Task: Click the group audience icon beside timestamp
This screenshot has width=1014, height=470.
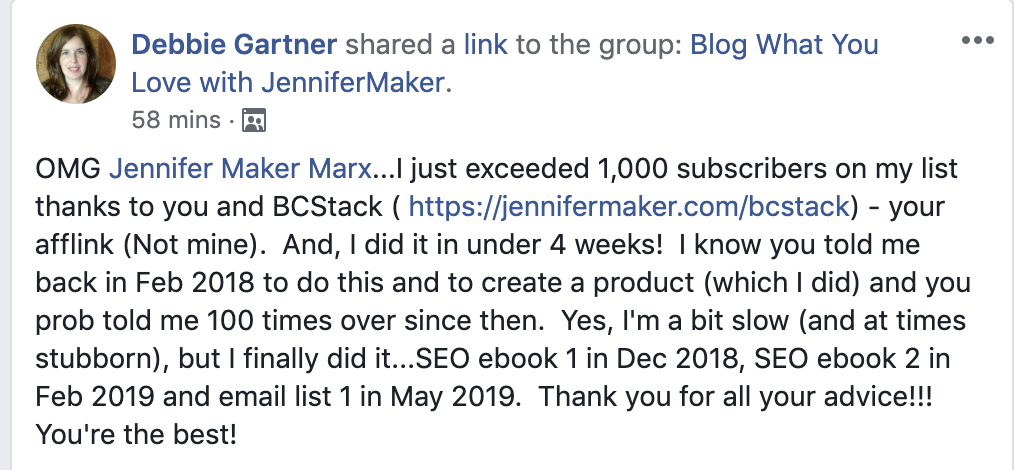Action: (x=254, y=120)
